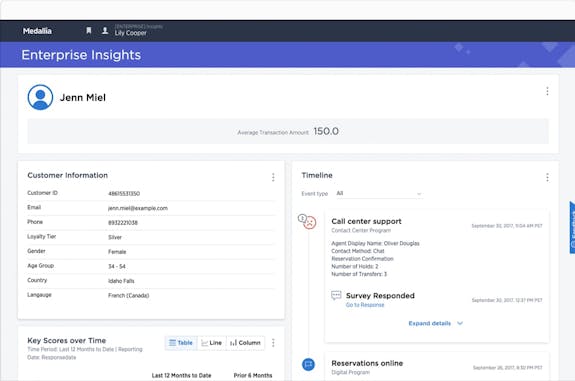The image size is (575, 381).
Task: Click email jenn.miel@example.com
Action: tap(138, 208)
